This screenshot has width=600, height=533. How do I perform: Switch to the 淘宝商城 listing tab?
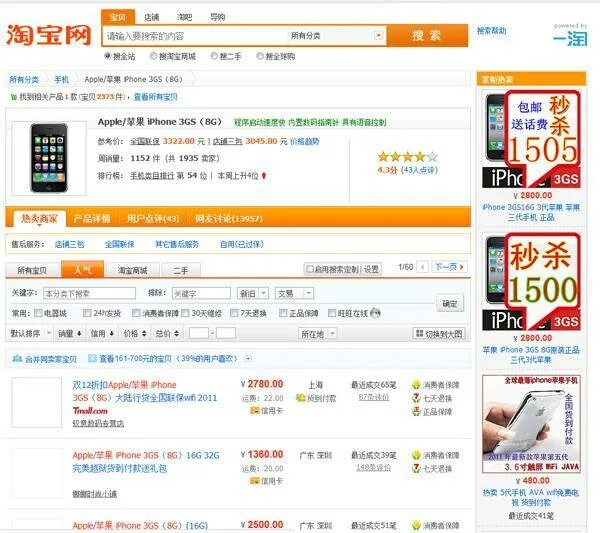132,270
